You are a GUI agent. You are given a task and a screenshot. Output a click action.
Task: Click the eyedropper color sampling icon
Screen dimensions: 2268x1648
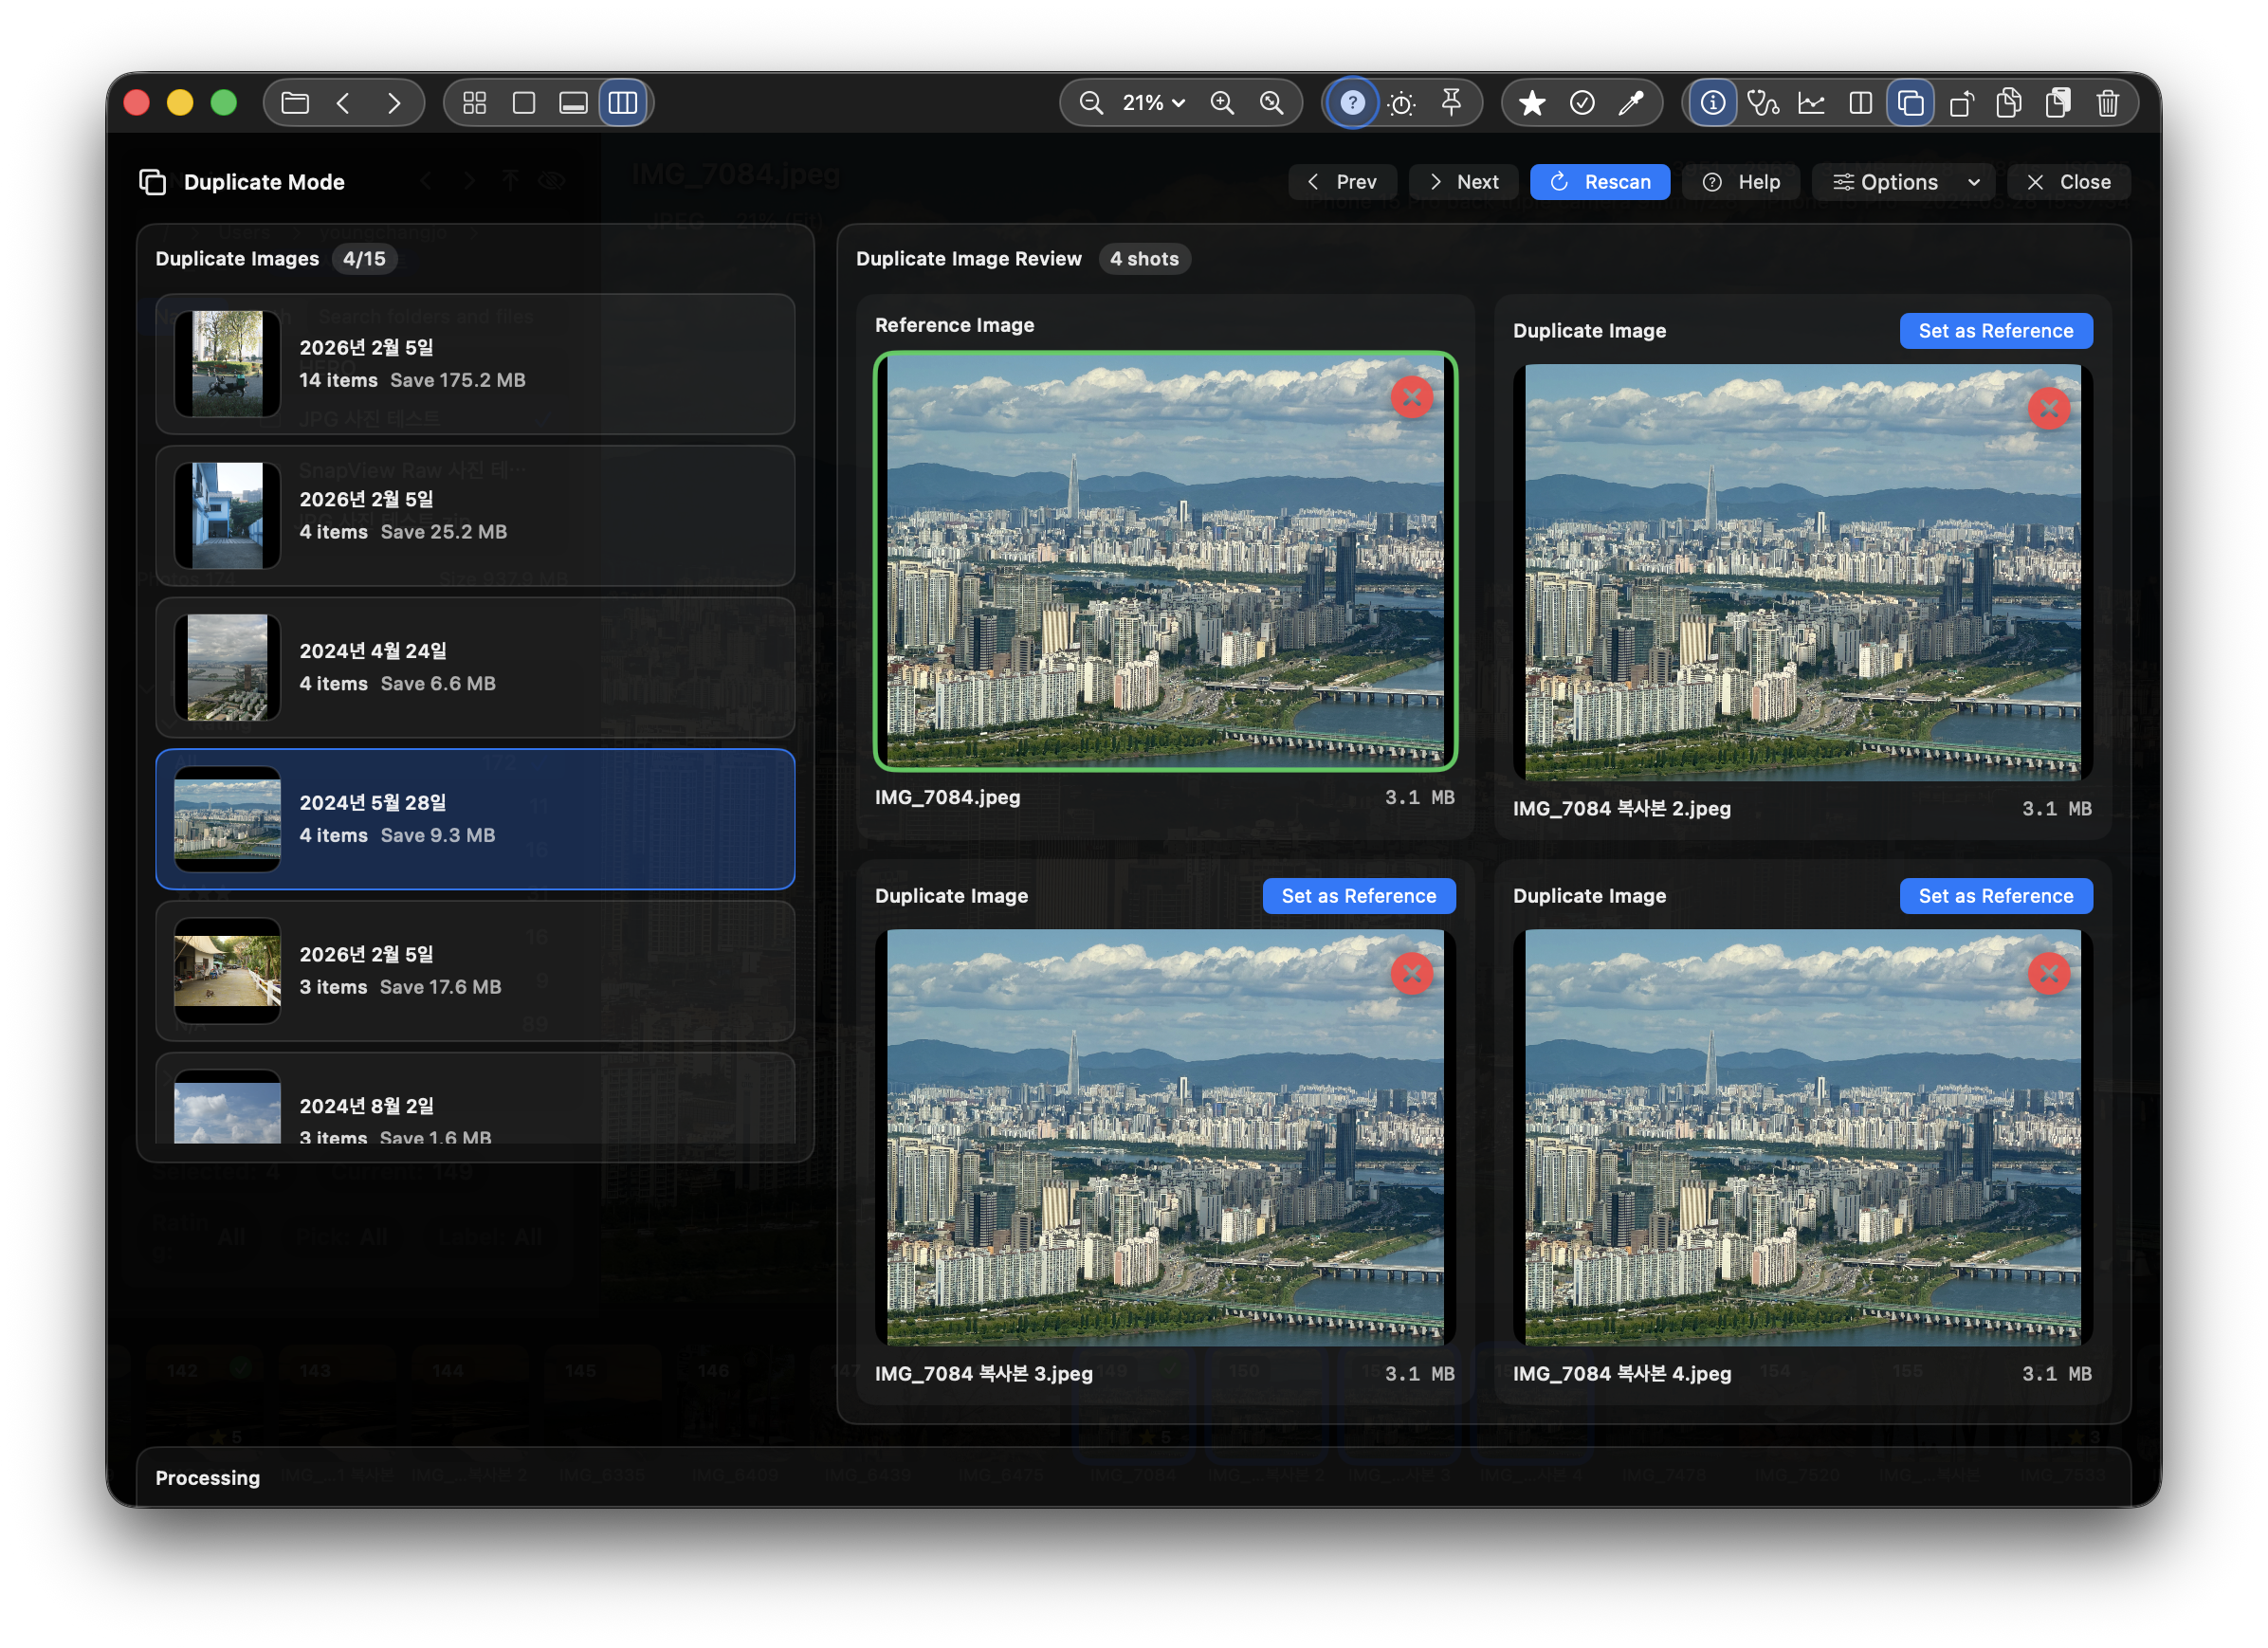point(1633,102)
